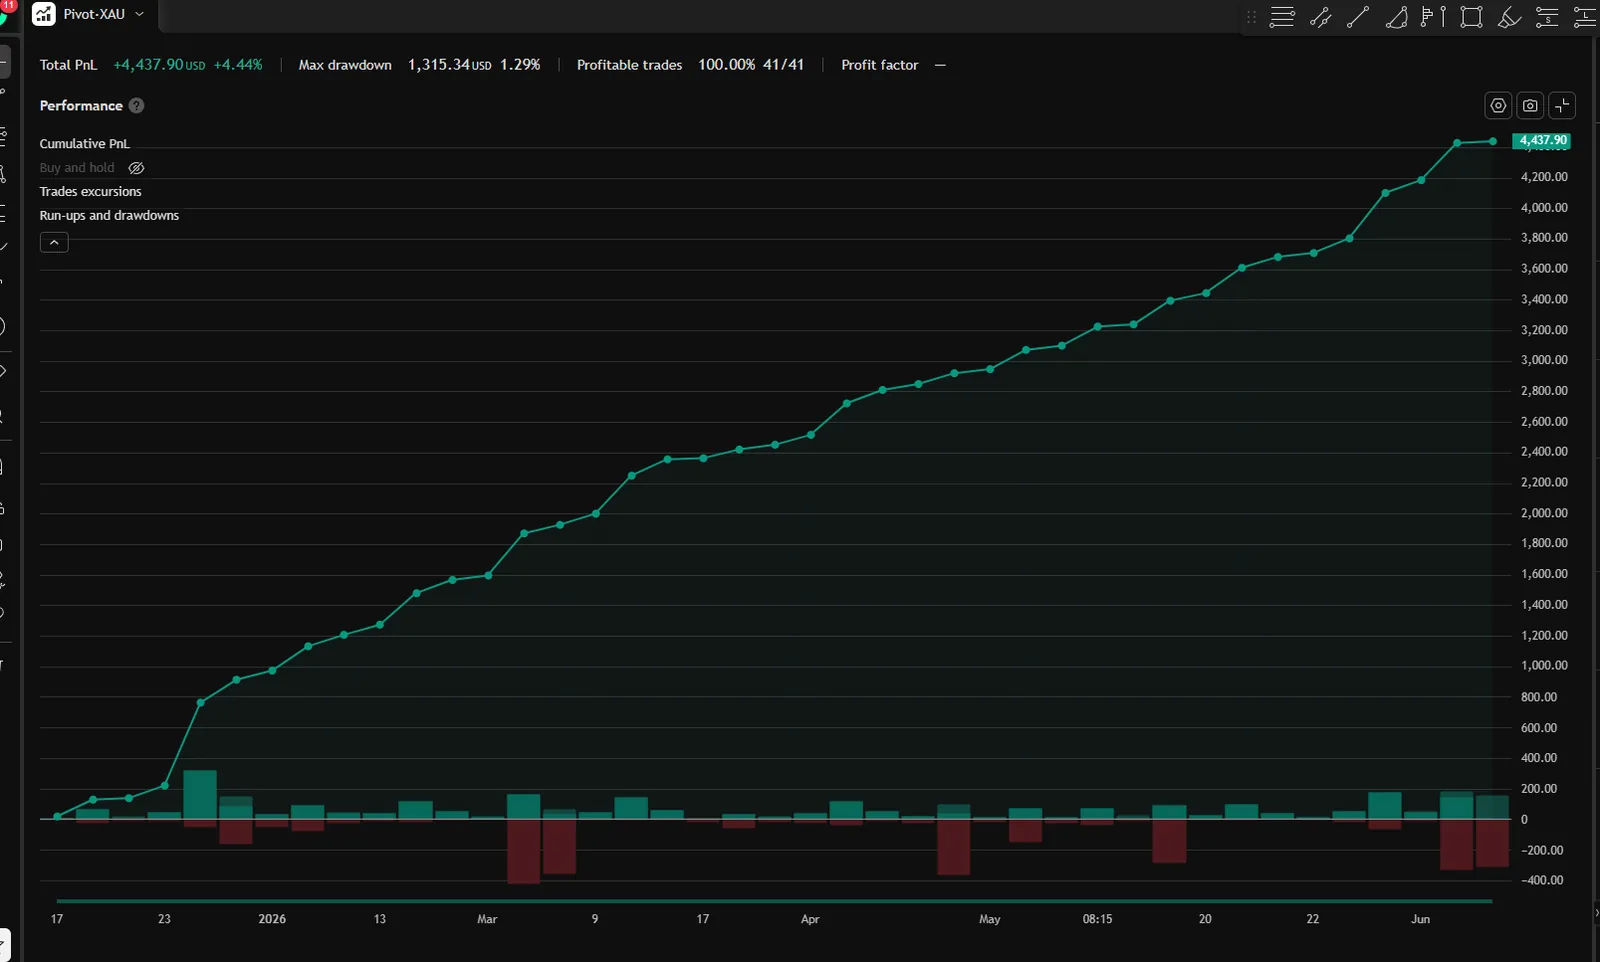This screenshot has width=1600, height=962.
Task: Click the May date axis label
Action: pyautogui.click(x=989, y=919)
